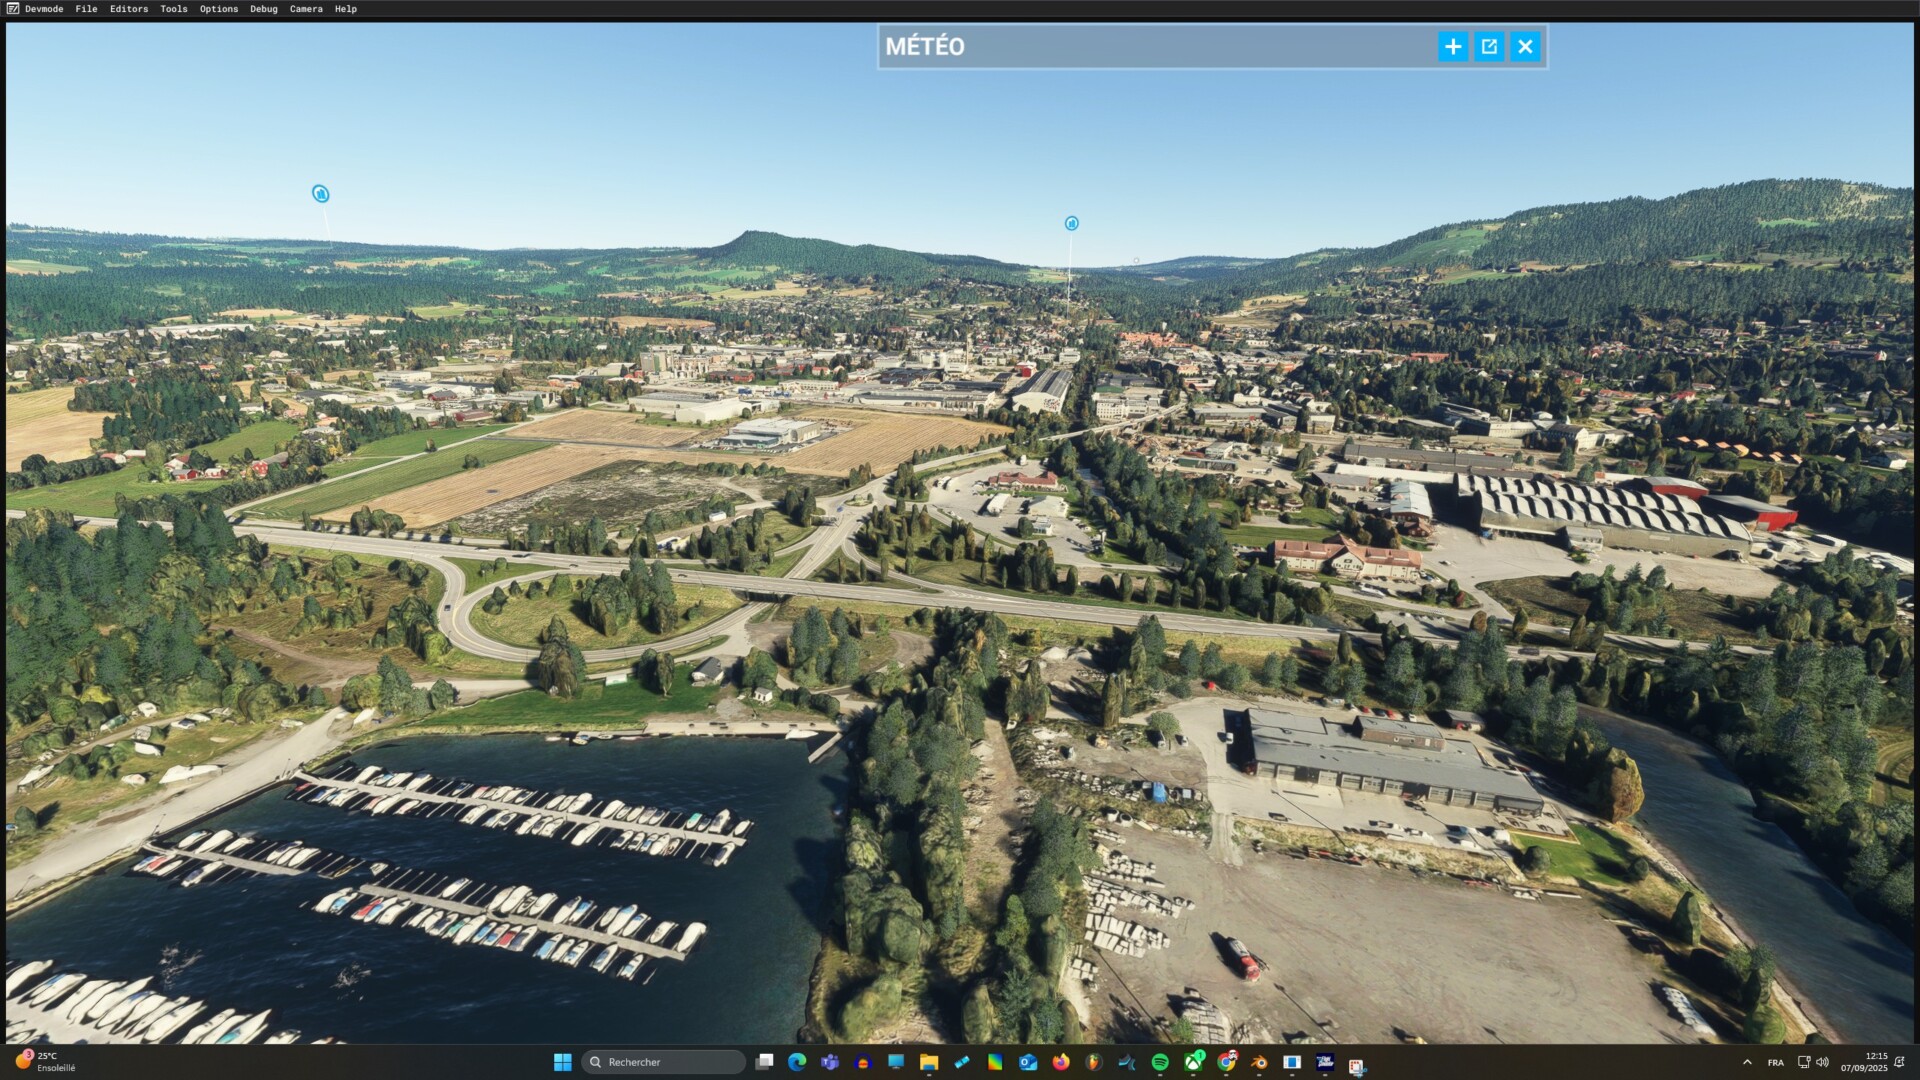Open volume control in system tray
1920x1080 pixels.
(1822, 1062)
